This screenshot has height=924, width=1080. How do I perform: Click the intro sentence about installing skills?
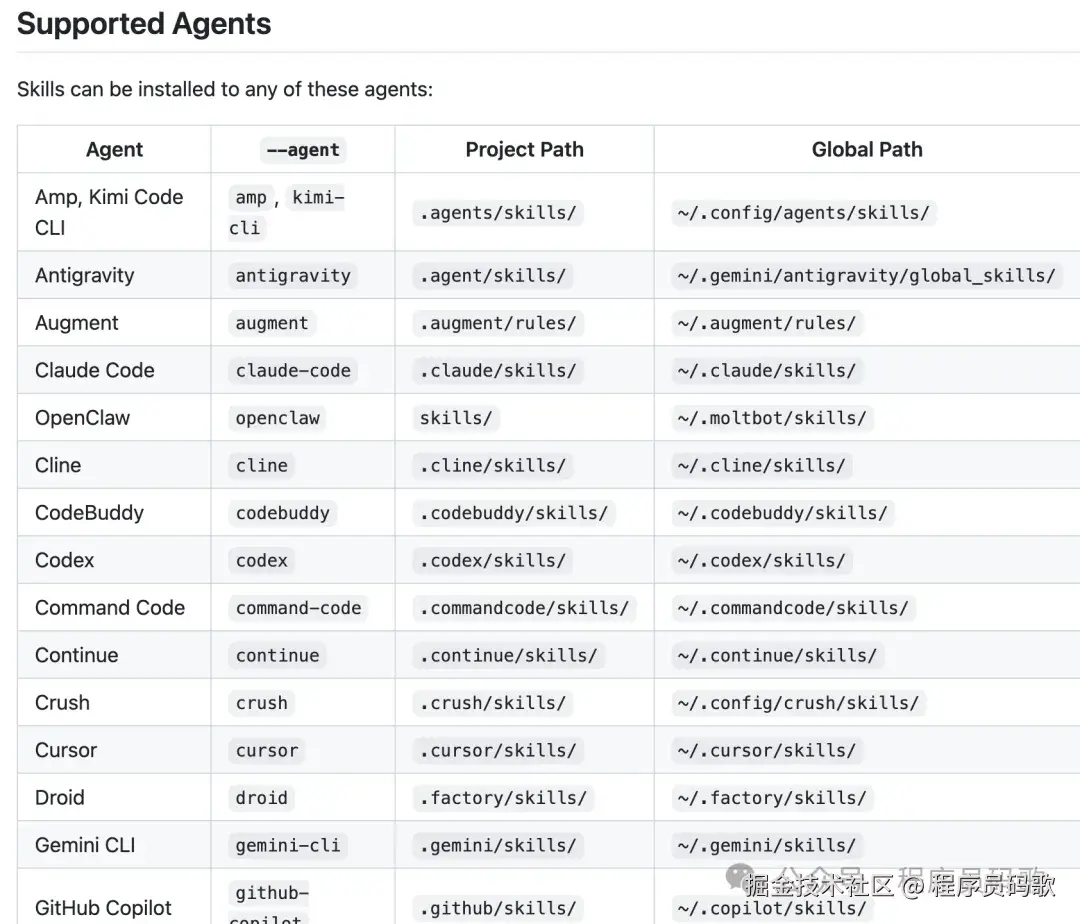pos(225,89)
